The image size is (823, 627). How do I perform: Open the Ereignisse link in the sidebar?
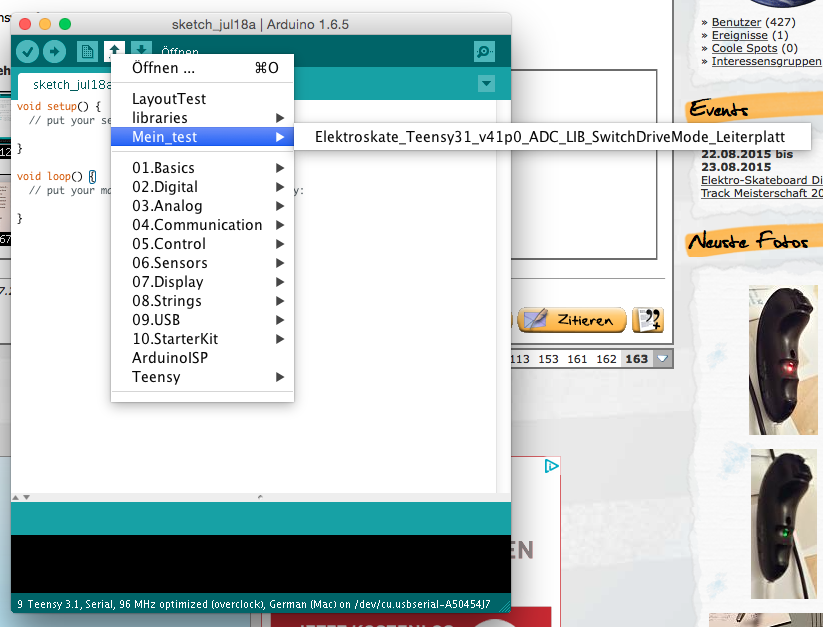(740, 35)
